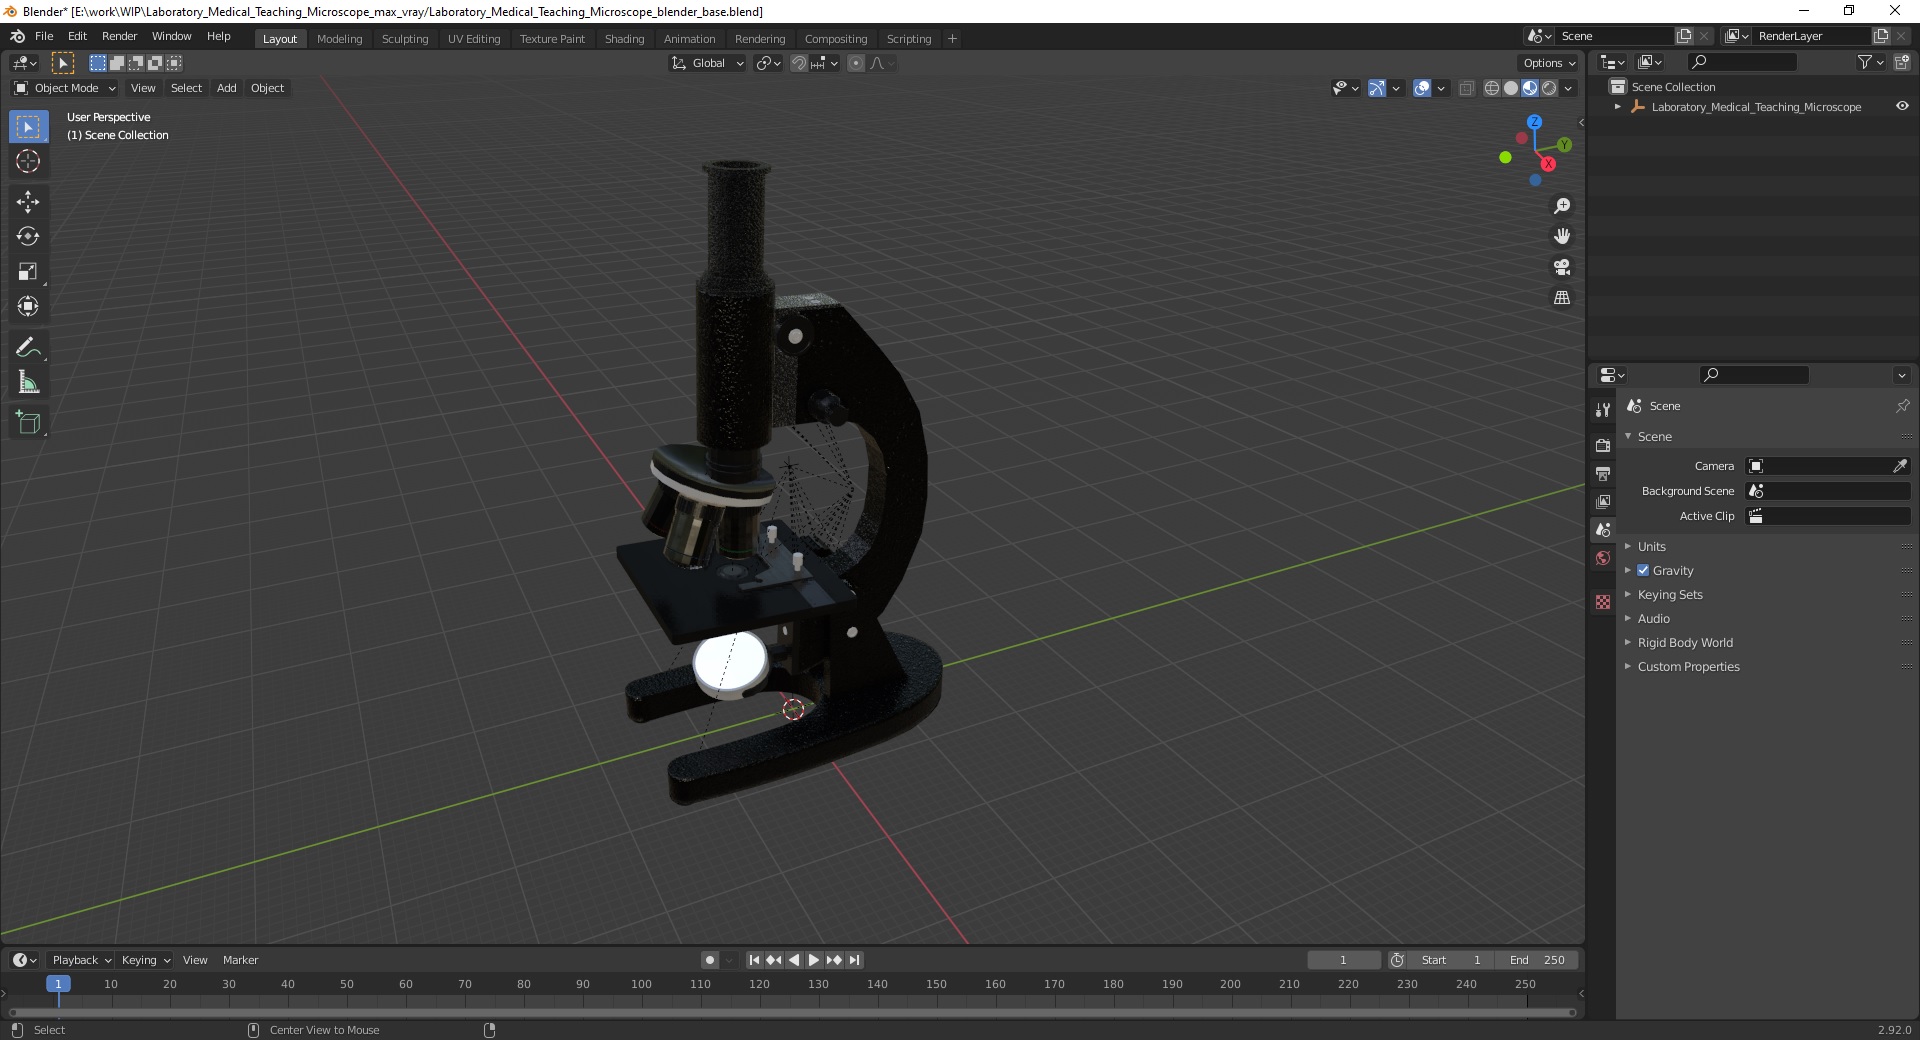Select the Cursor tool

point(28,161)
